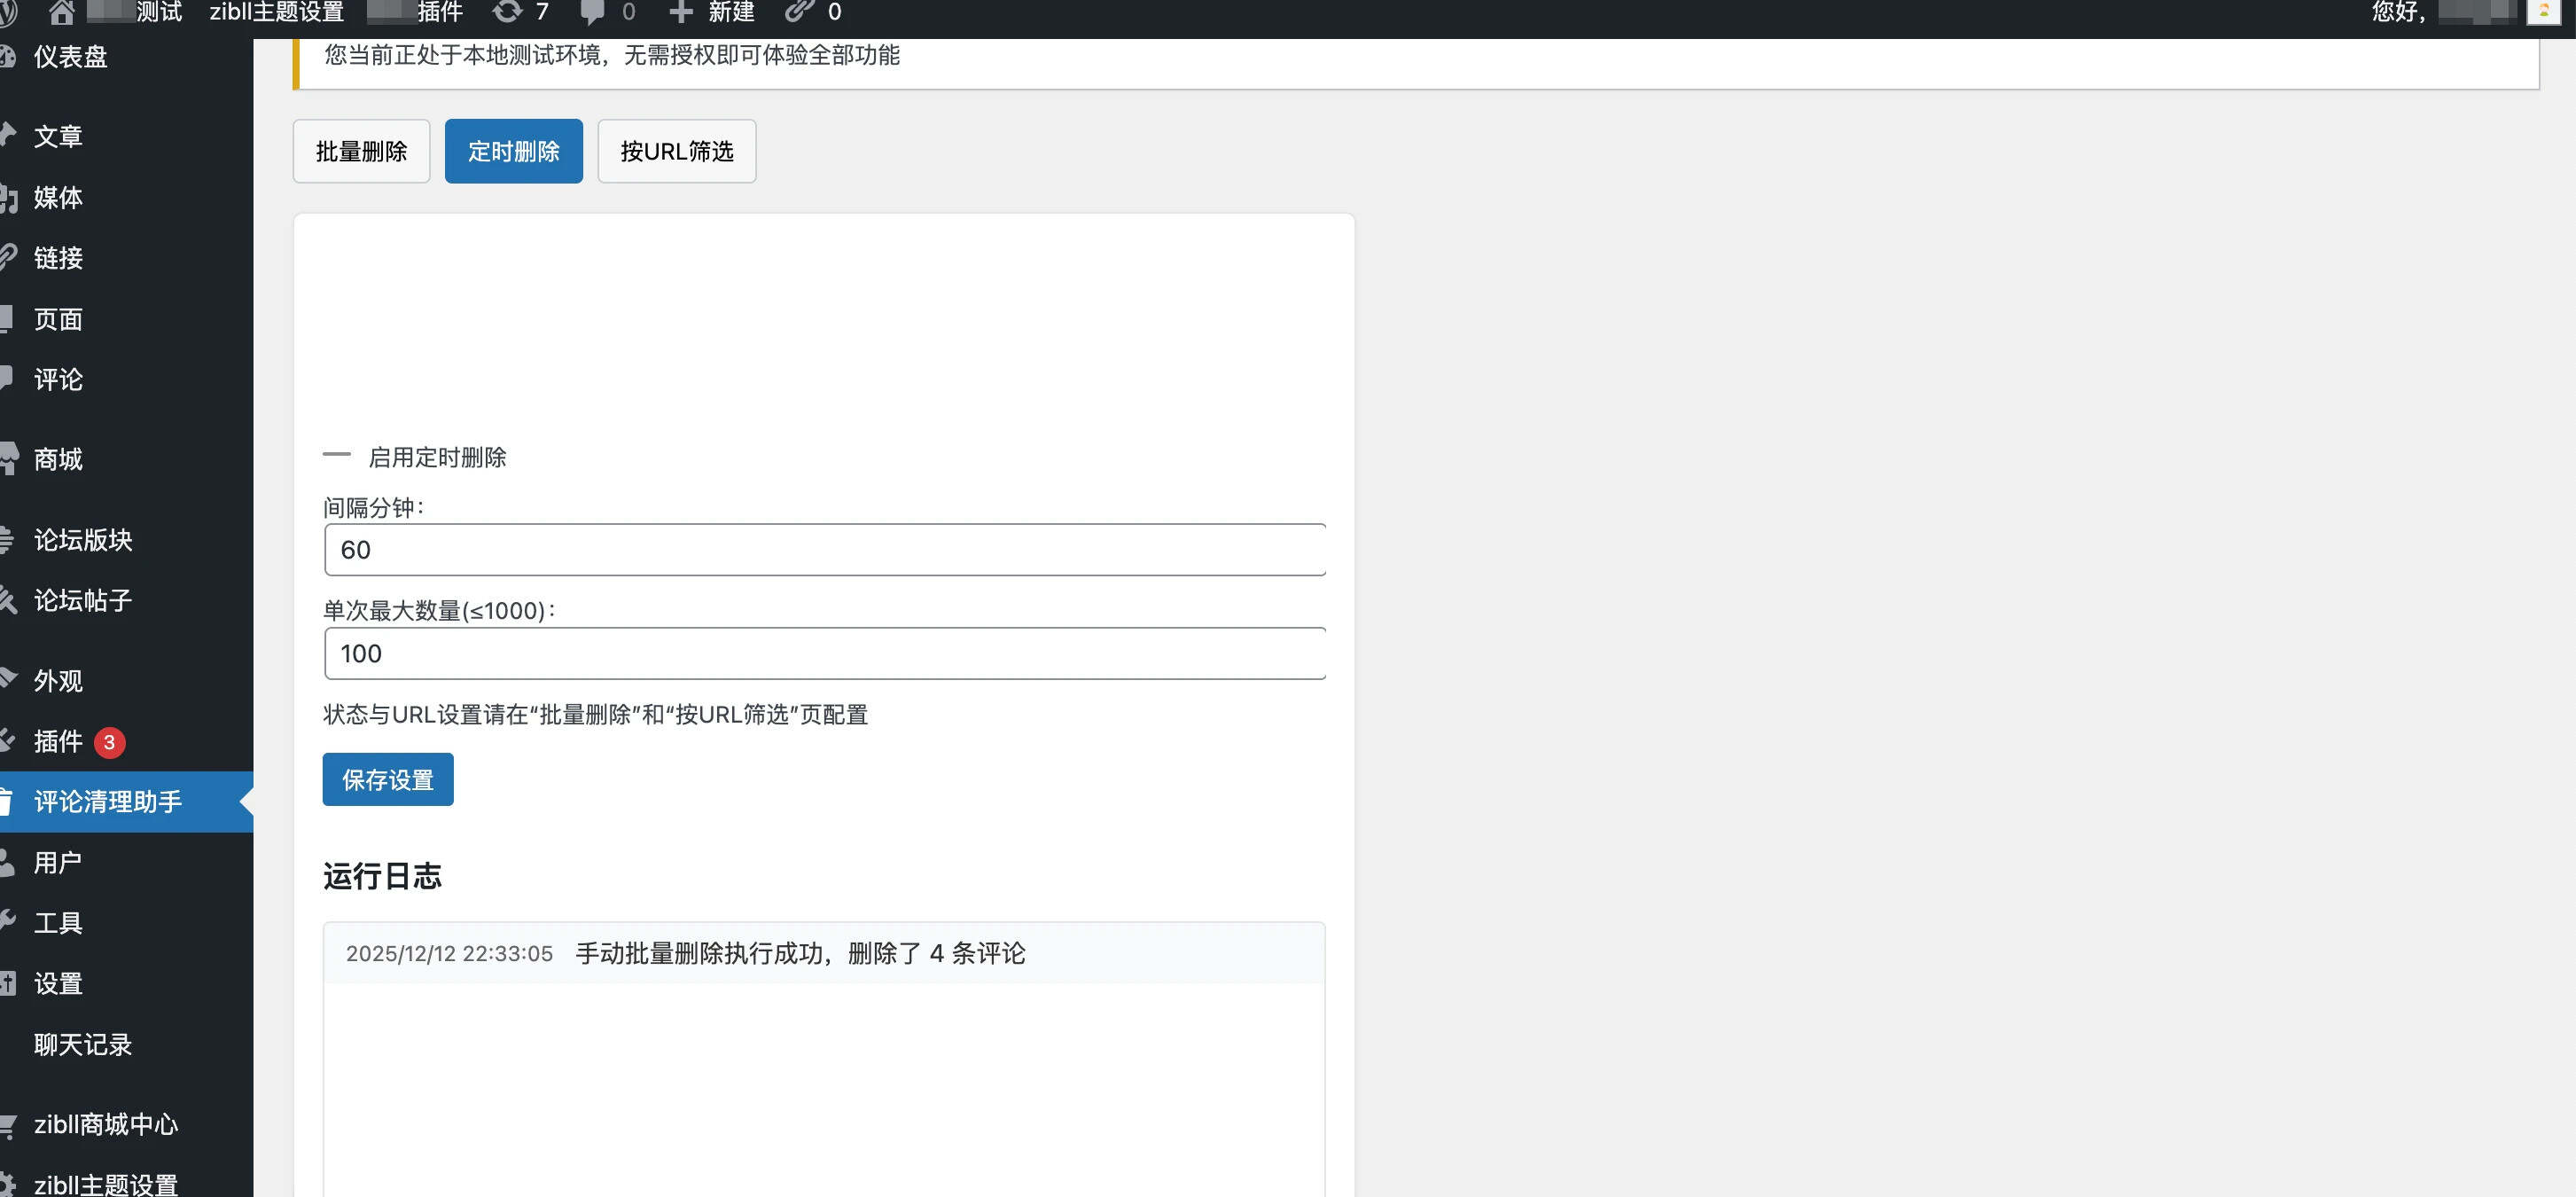
Task: Click the 间隔分钟 input field
Action: (824, 550)
